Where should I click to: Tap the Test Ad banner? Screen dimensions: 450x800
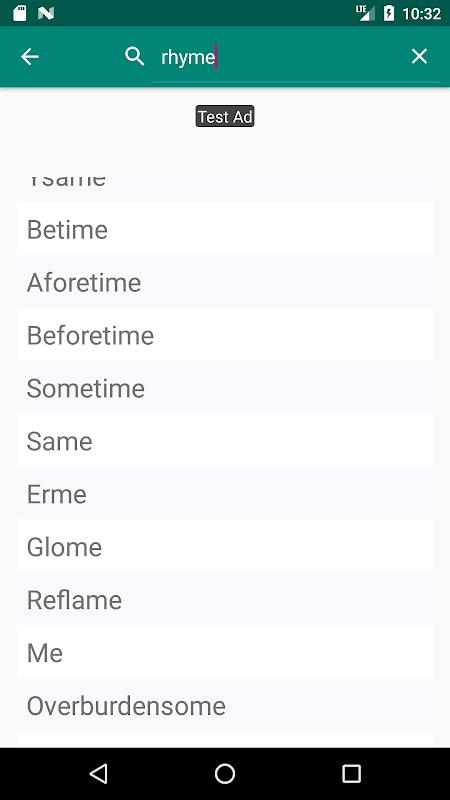[225, 116]
